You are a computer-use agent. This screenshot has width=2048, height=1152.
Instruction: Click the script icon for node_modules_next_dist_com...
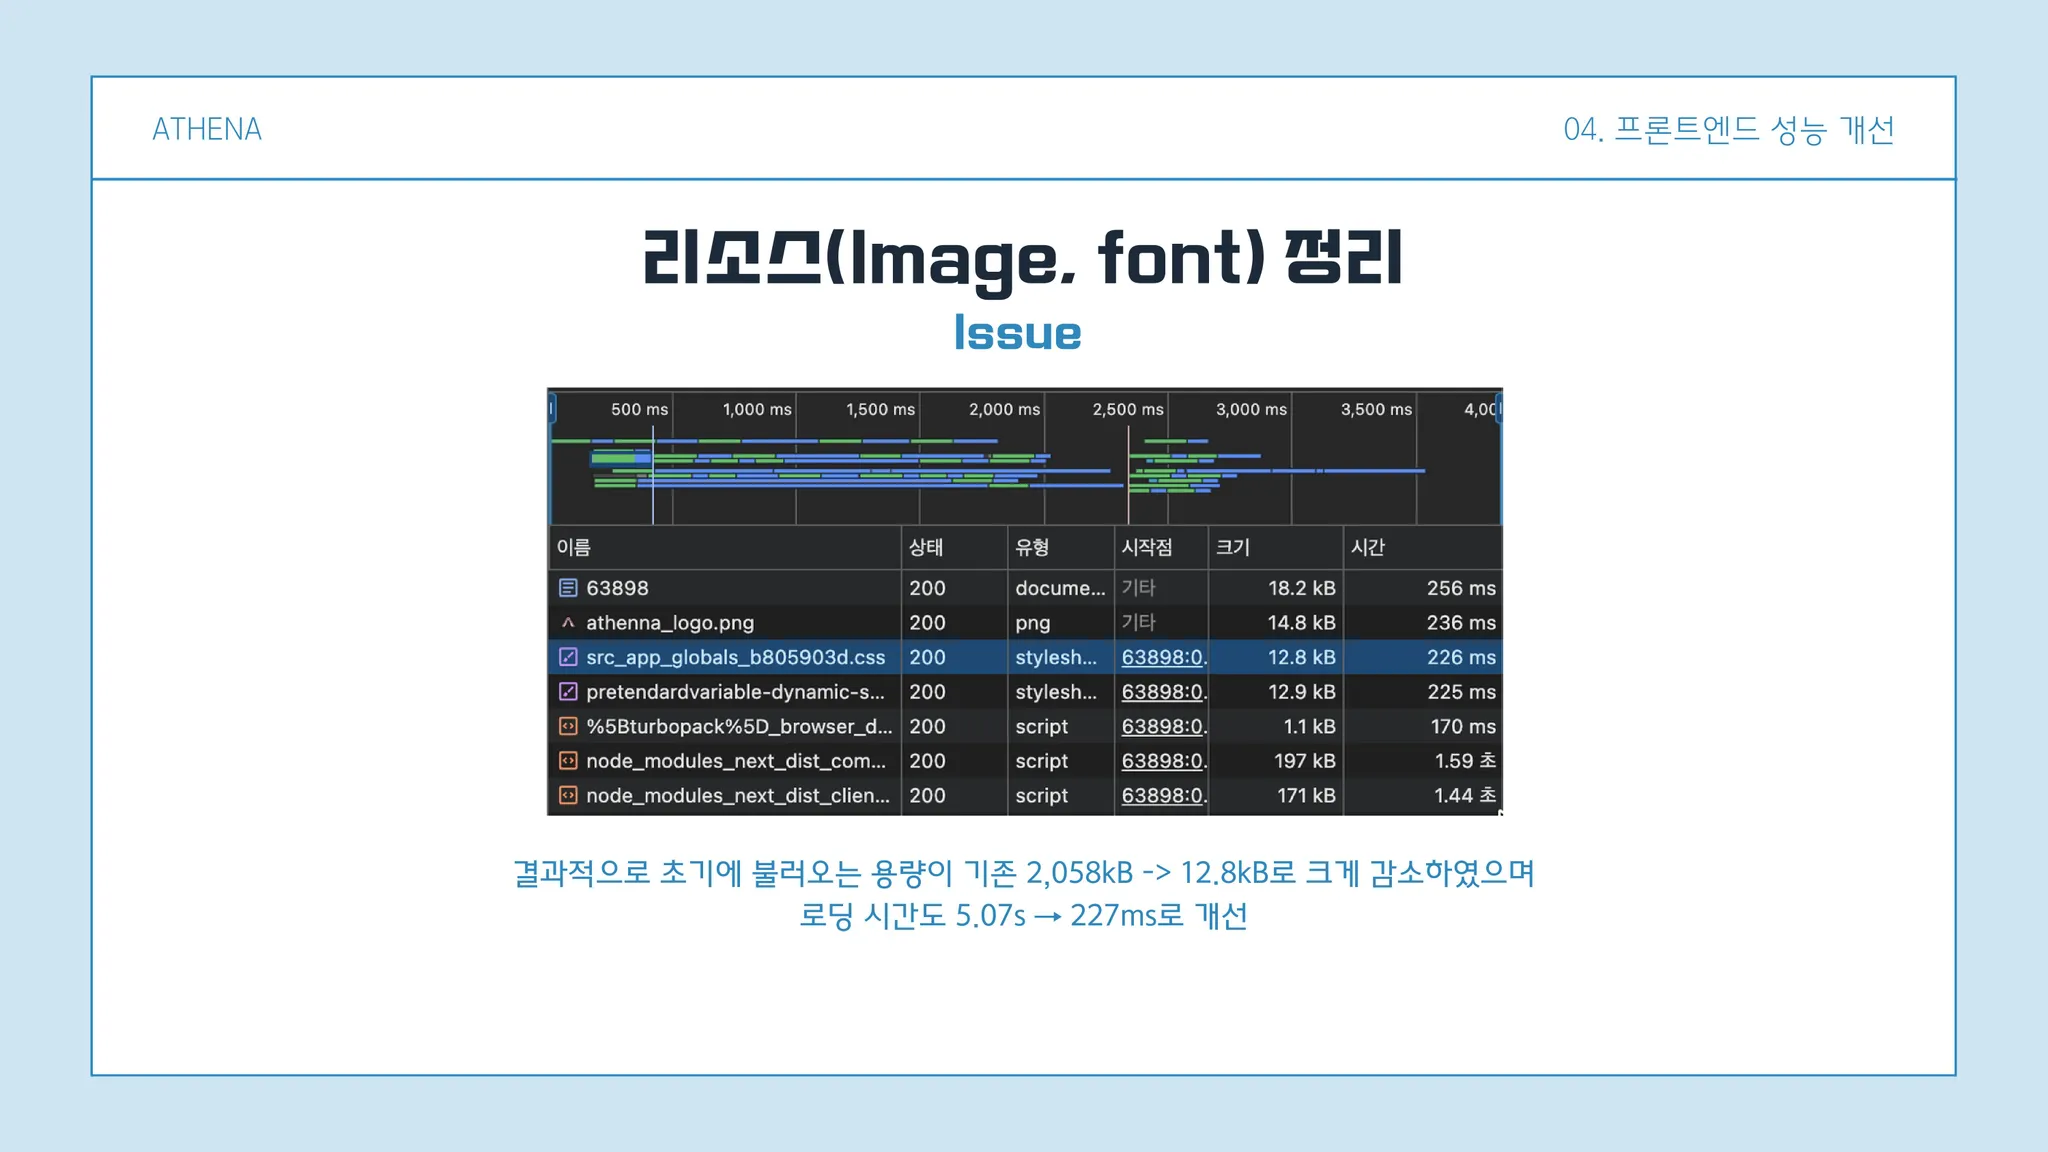568,760
